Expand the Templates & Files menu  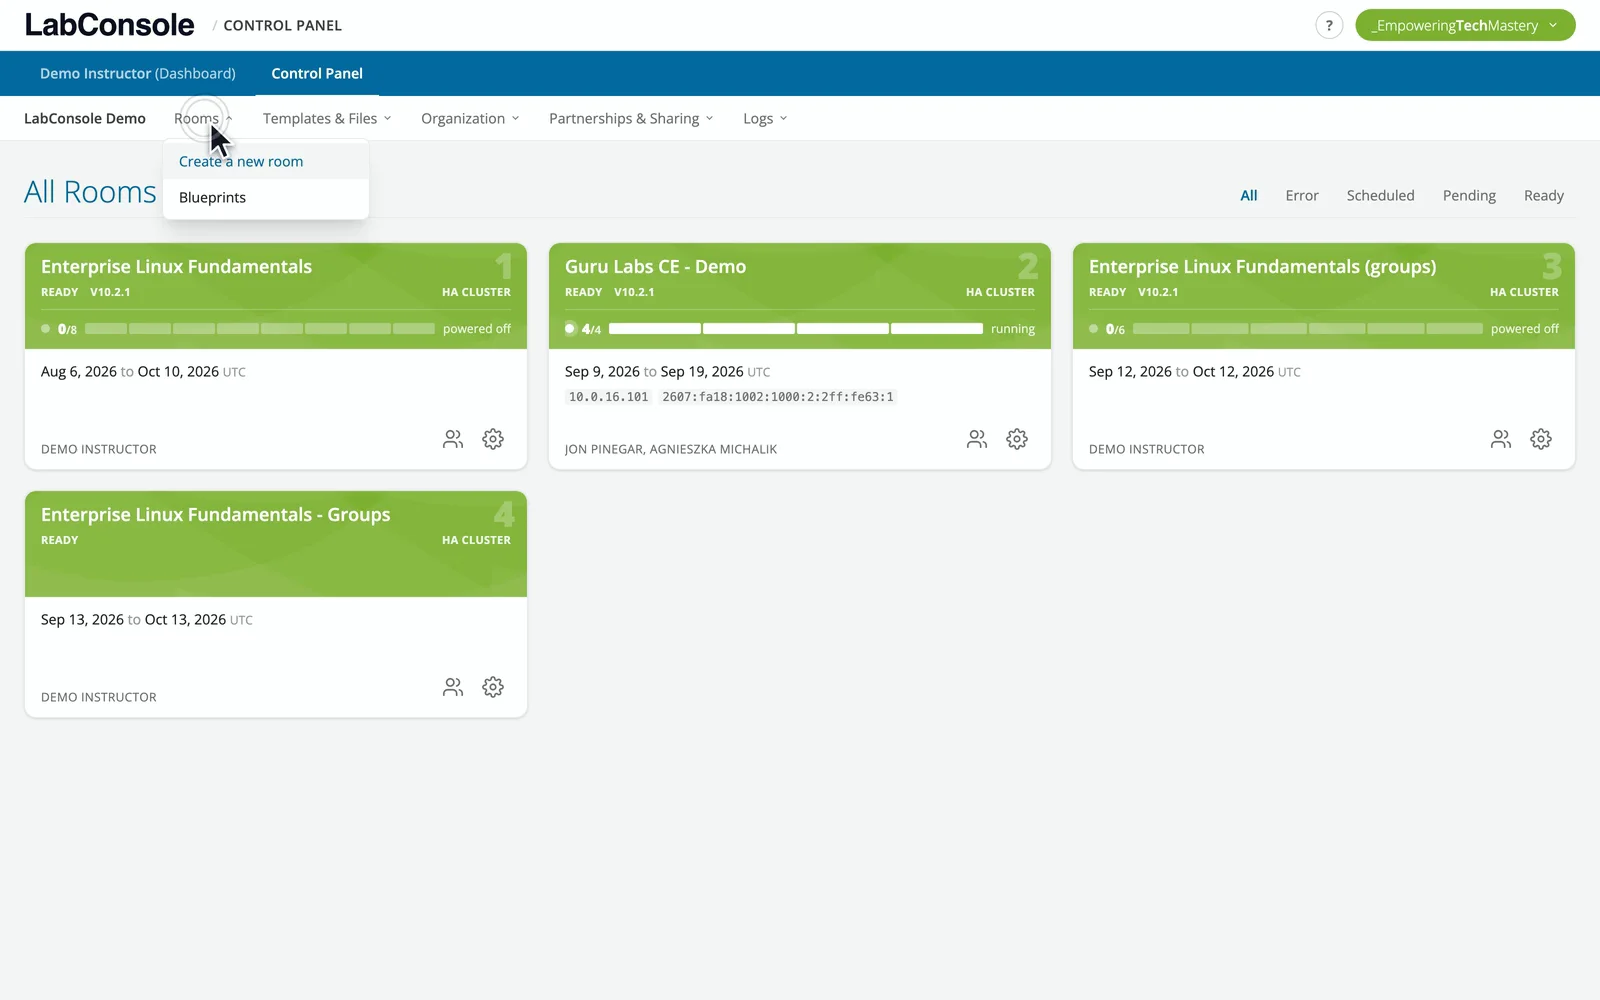327,118
